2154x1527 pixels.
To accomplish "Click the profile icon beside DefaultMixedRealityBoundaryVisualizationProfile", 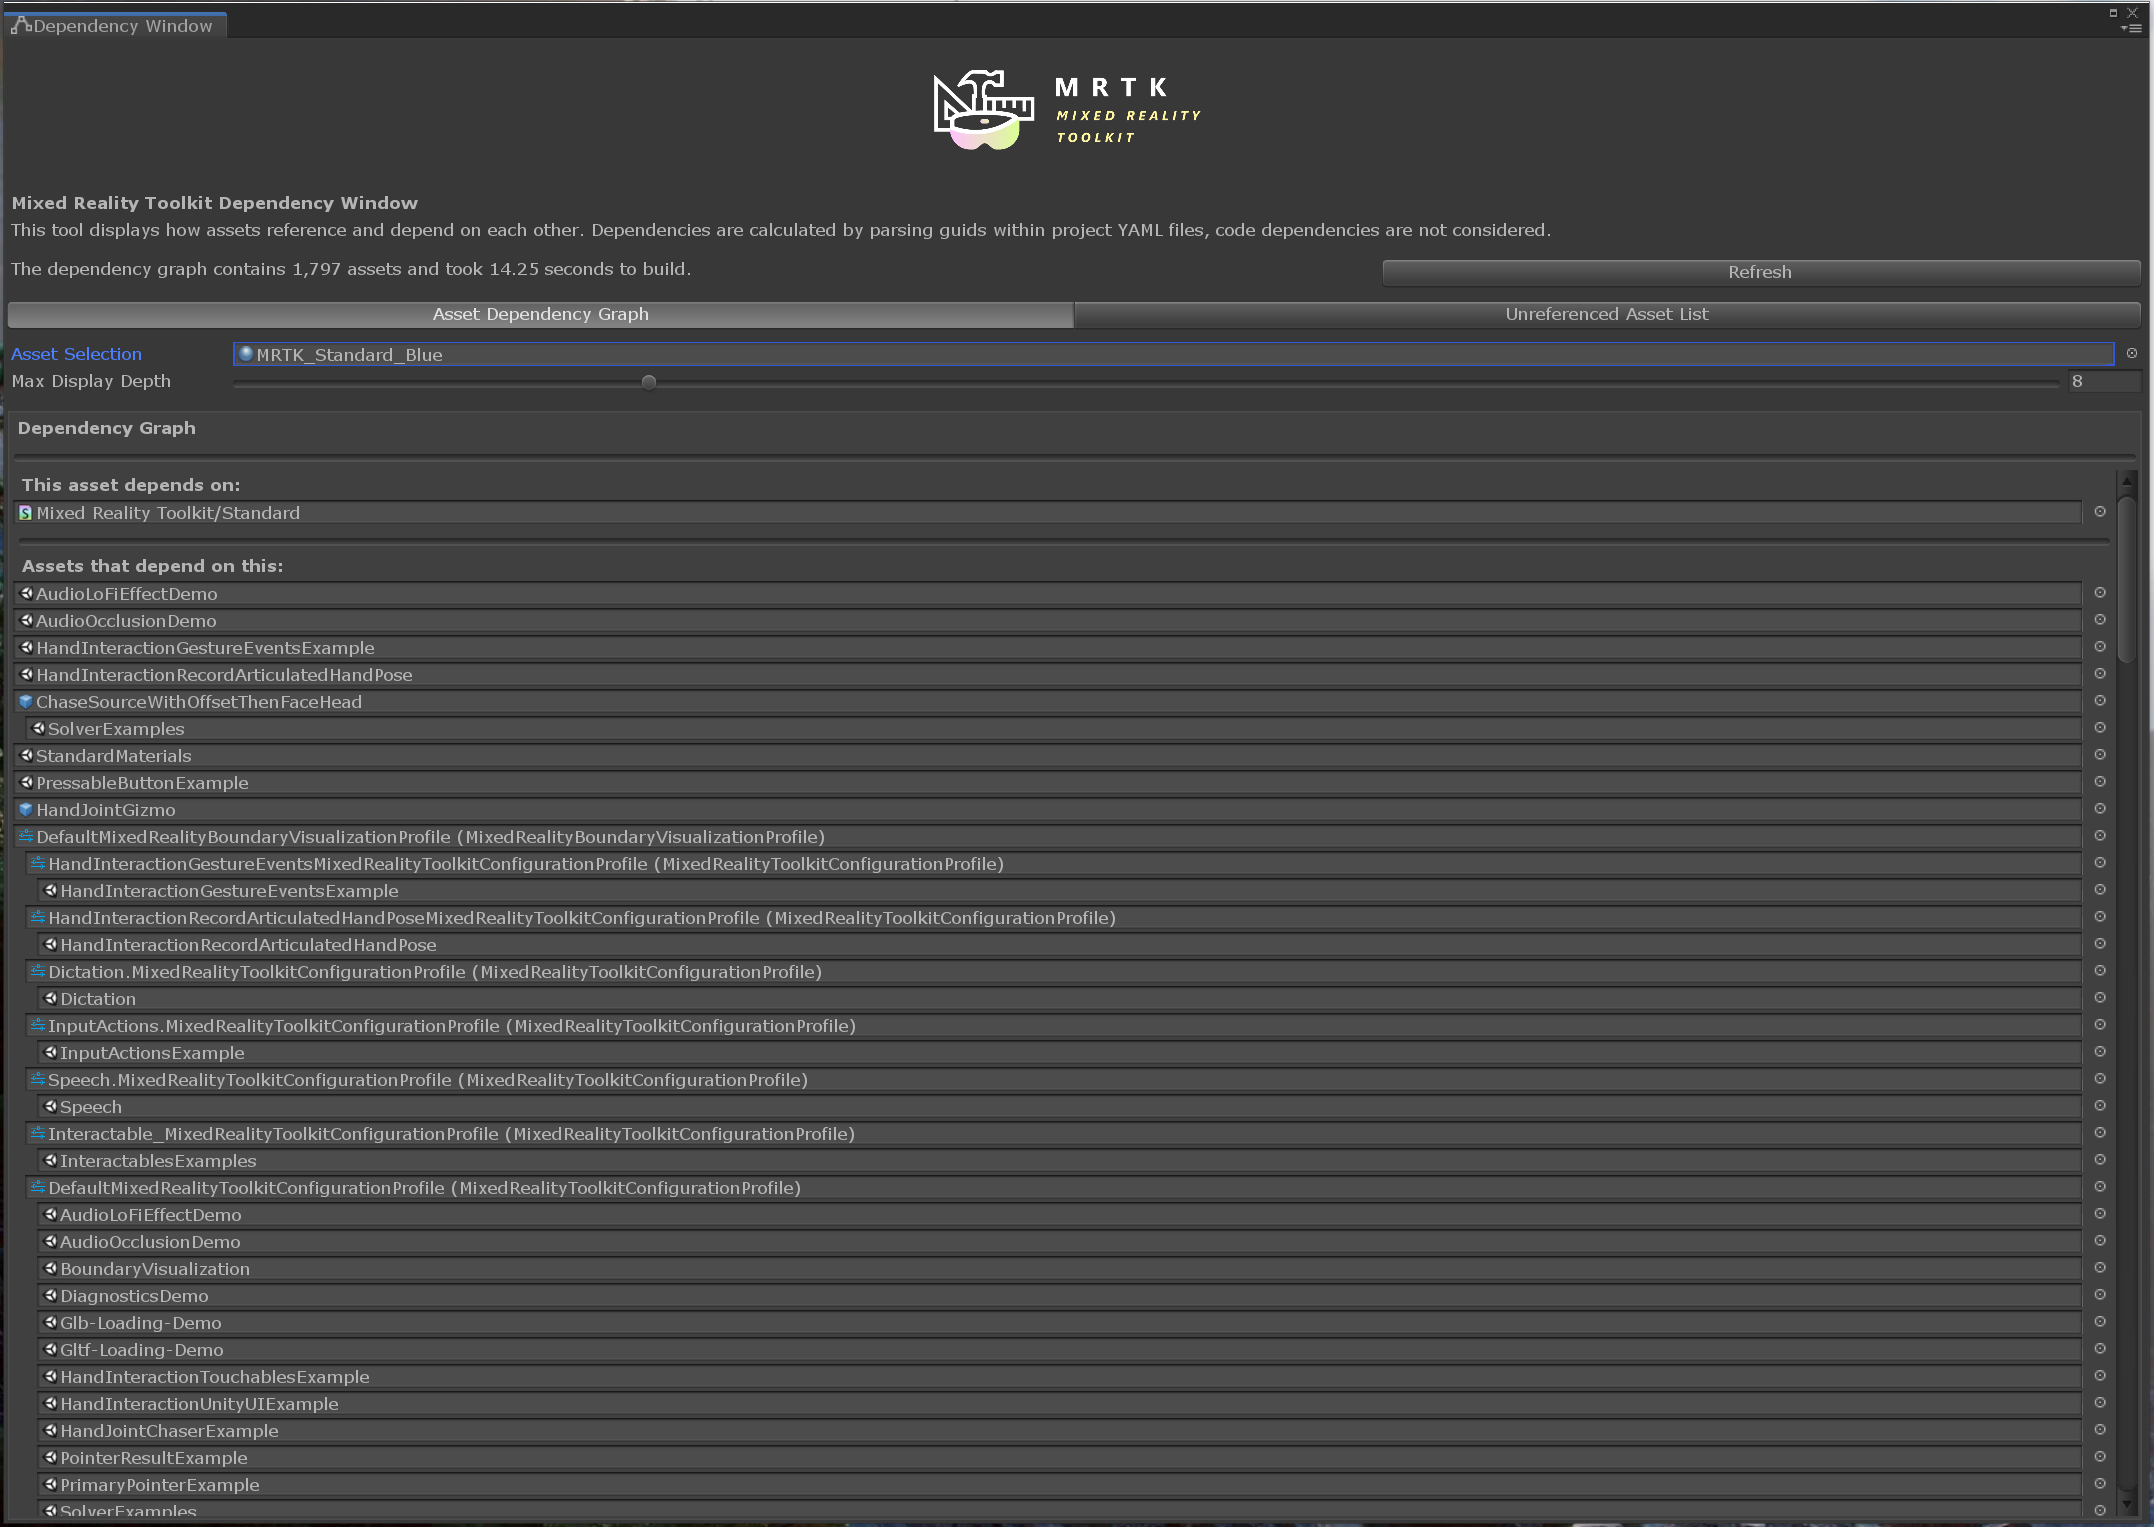I will pyautogui.click(x=26, y=838).
